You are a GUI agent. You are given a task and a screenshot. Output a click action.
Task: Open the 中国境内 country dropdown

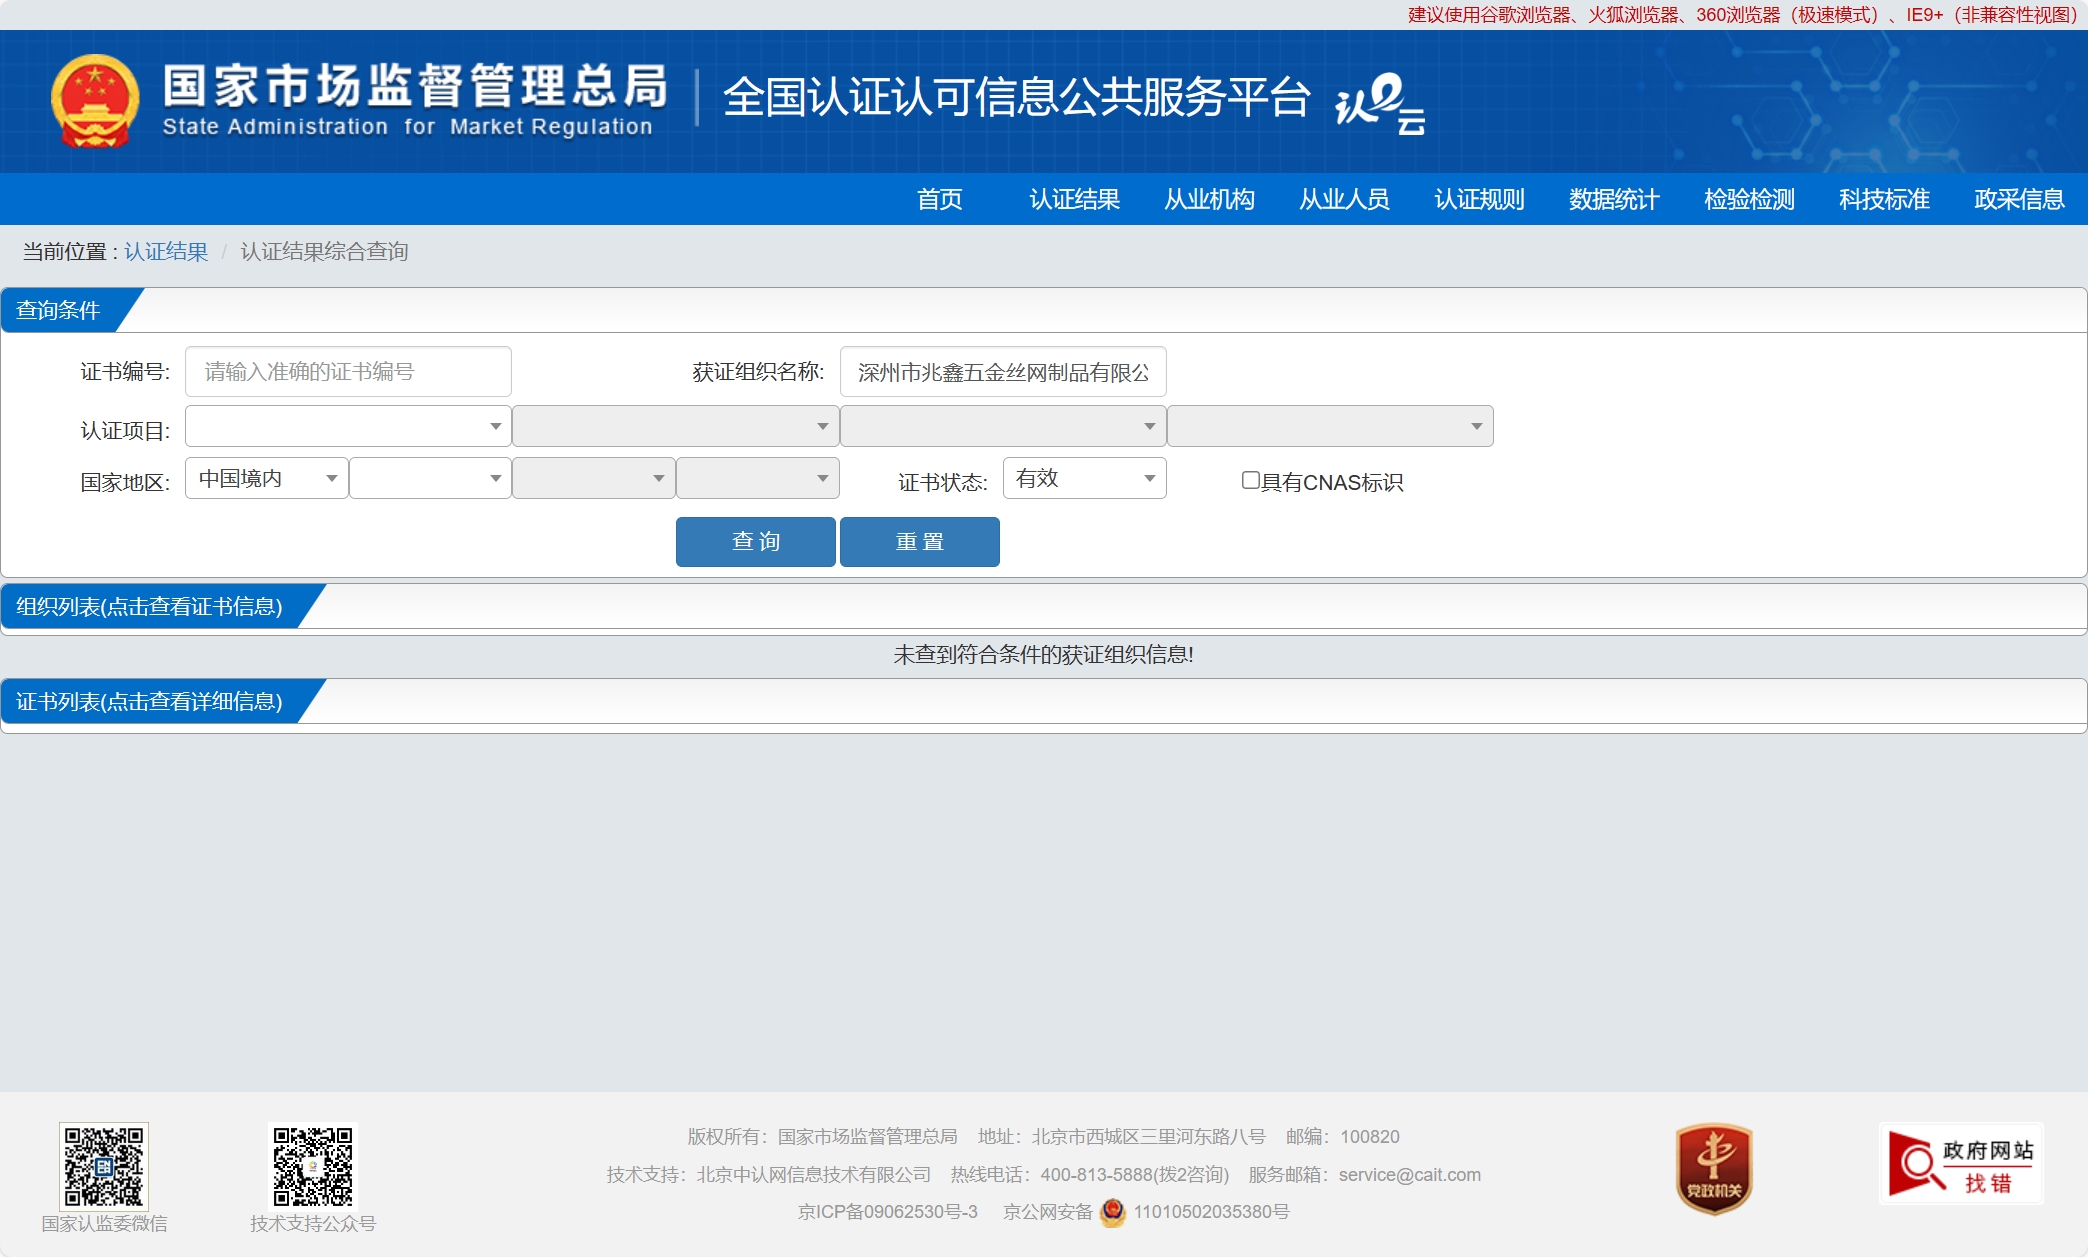pos(267,478)
